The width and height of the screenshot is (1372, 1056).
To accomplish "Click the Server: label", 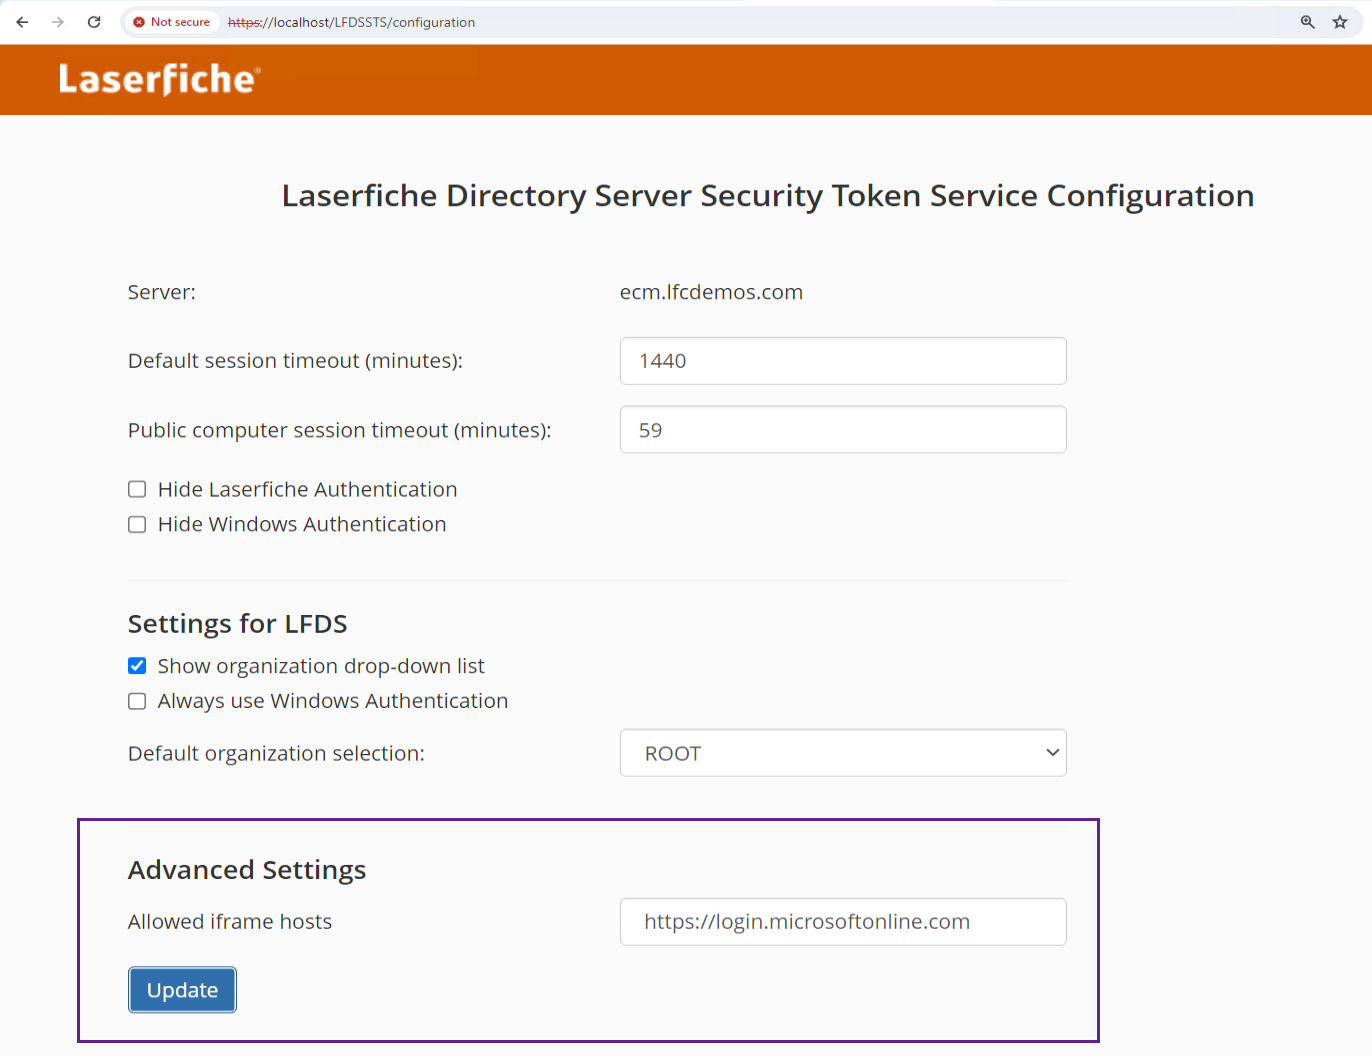I will click(162, 292).
